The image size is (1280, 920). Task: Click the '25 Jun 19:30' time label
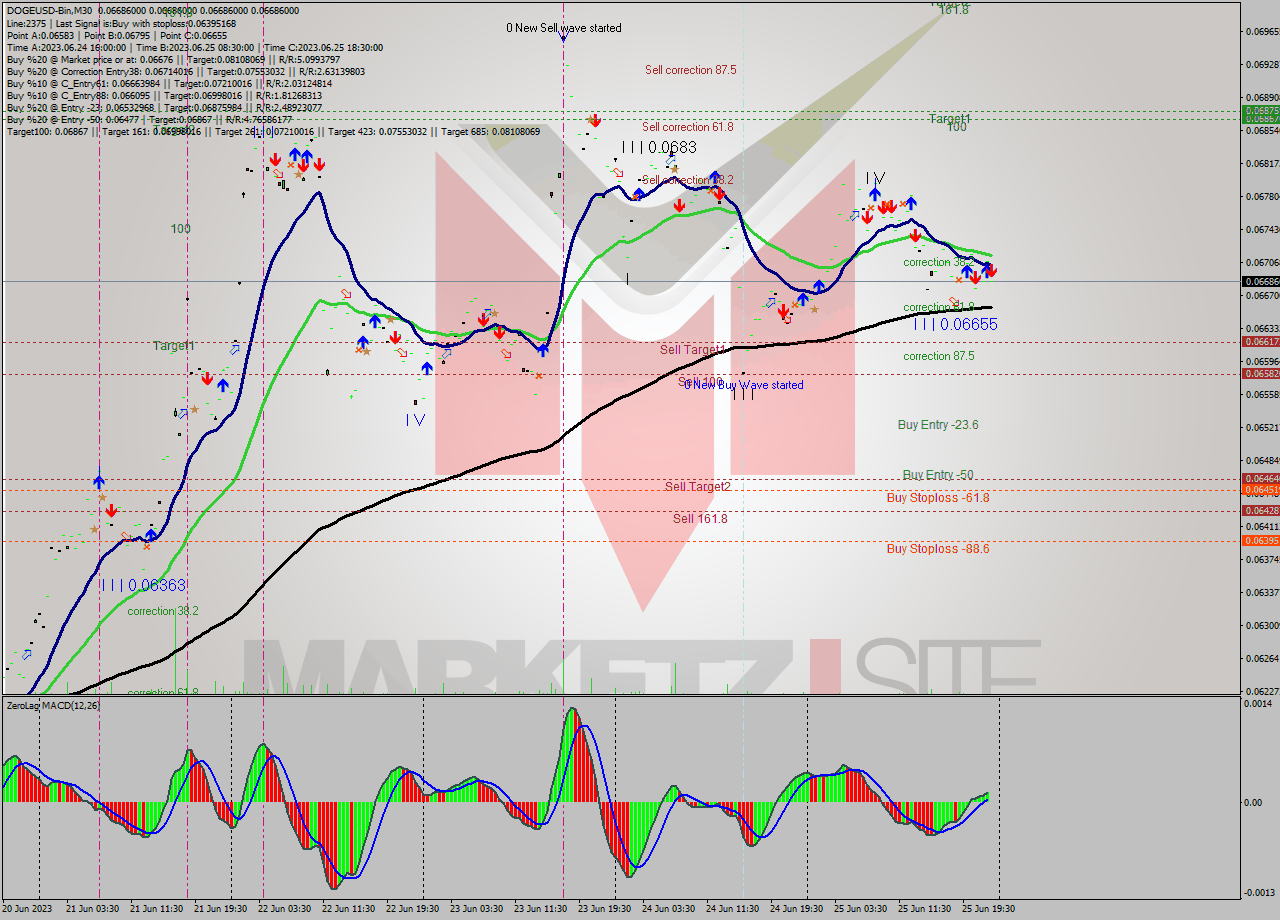point(988,909)
